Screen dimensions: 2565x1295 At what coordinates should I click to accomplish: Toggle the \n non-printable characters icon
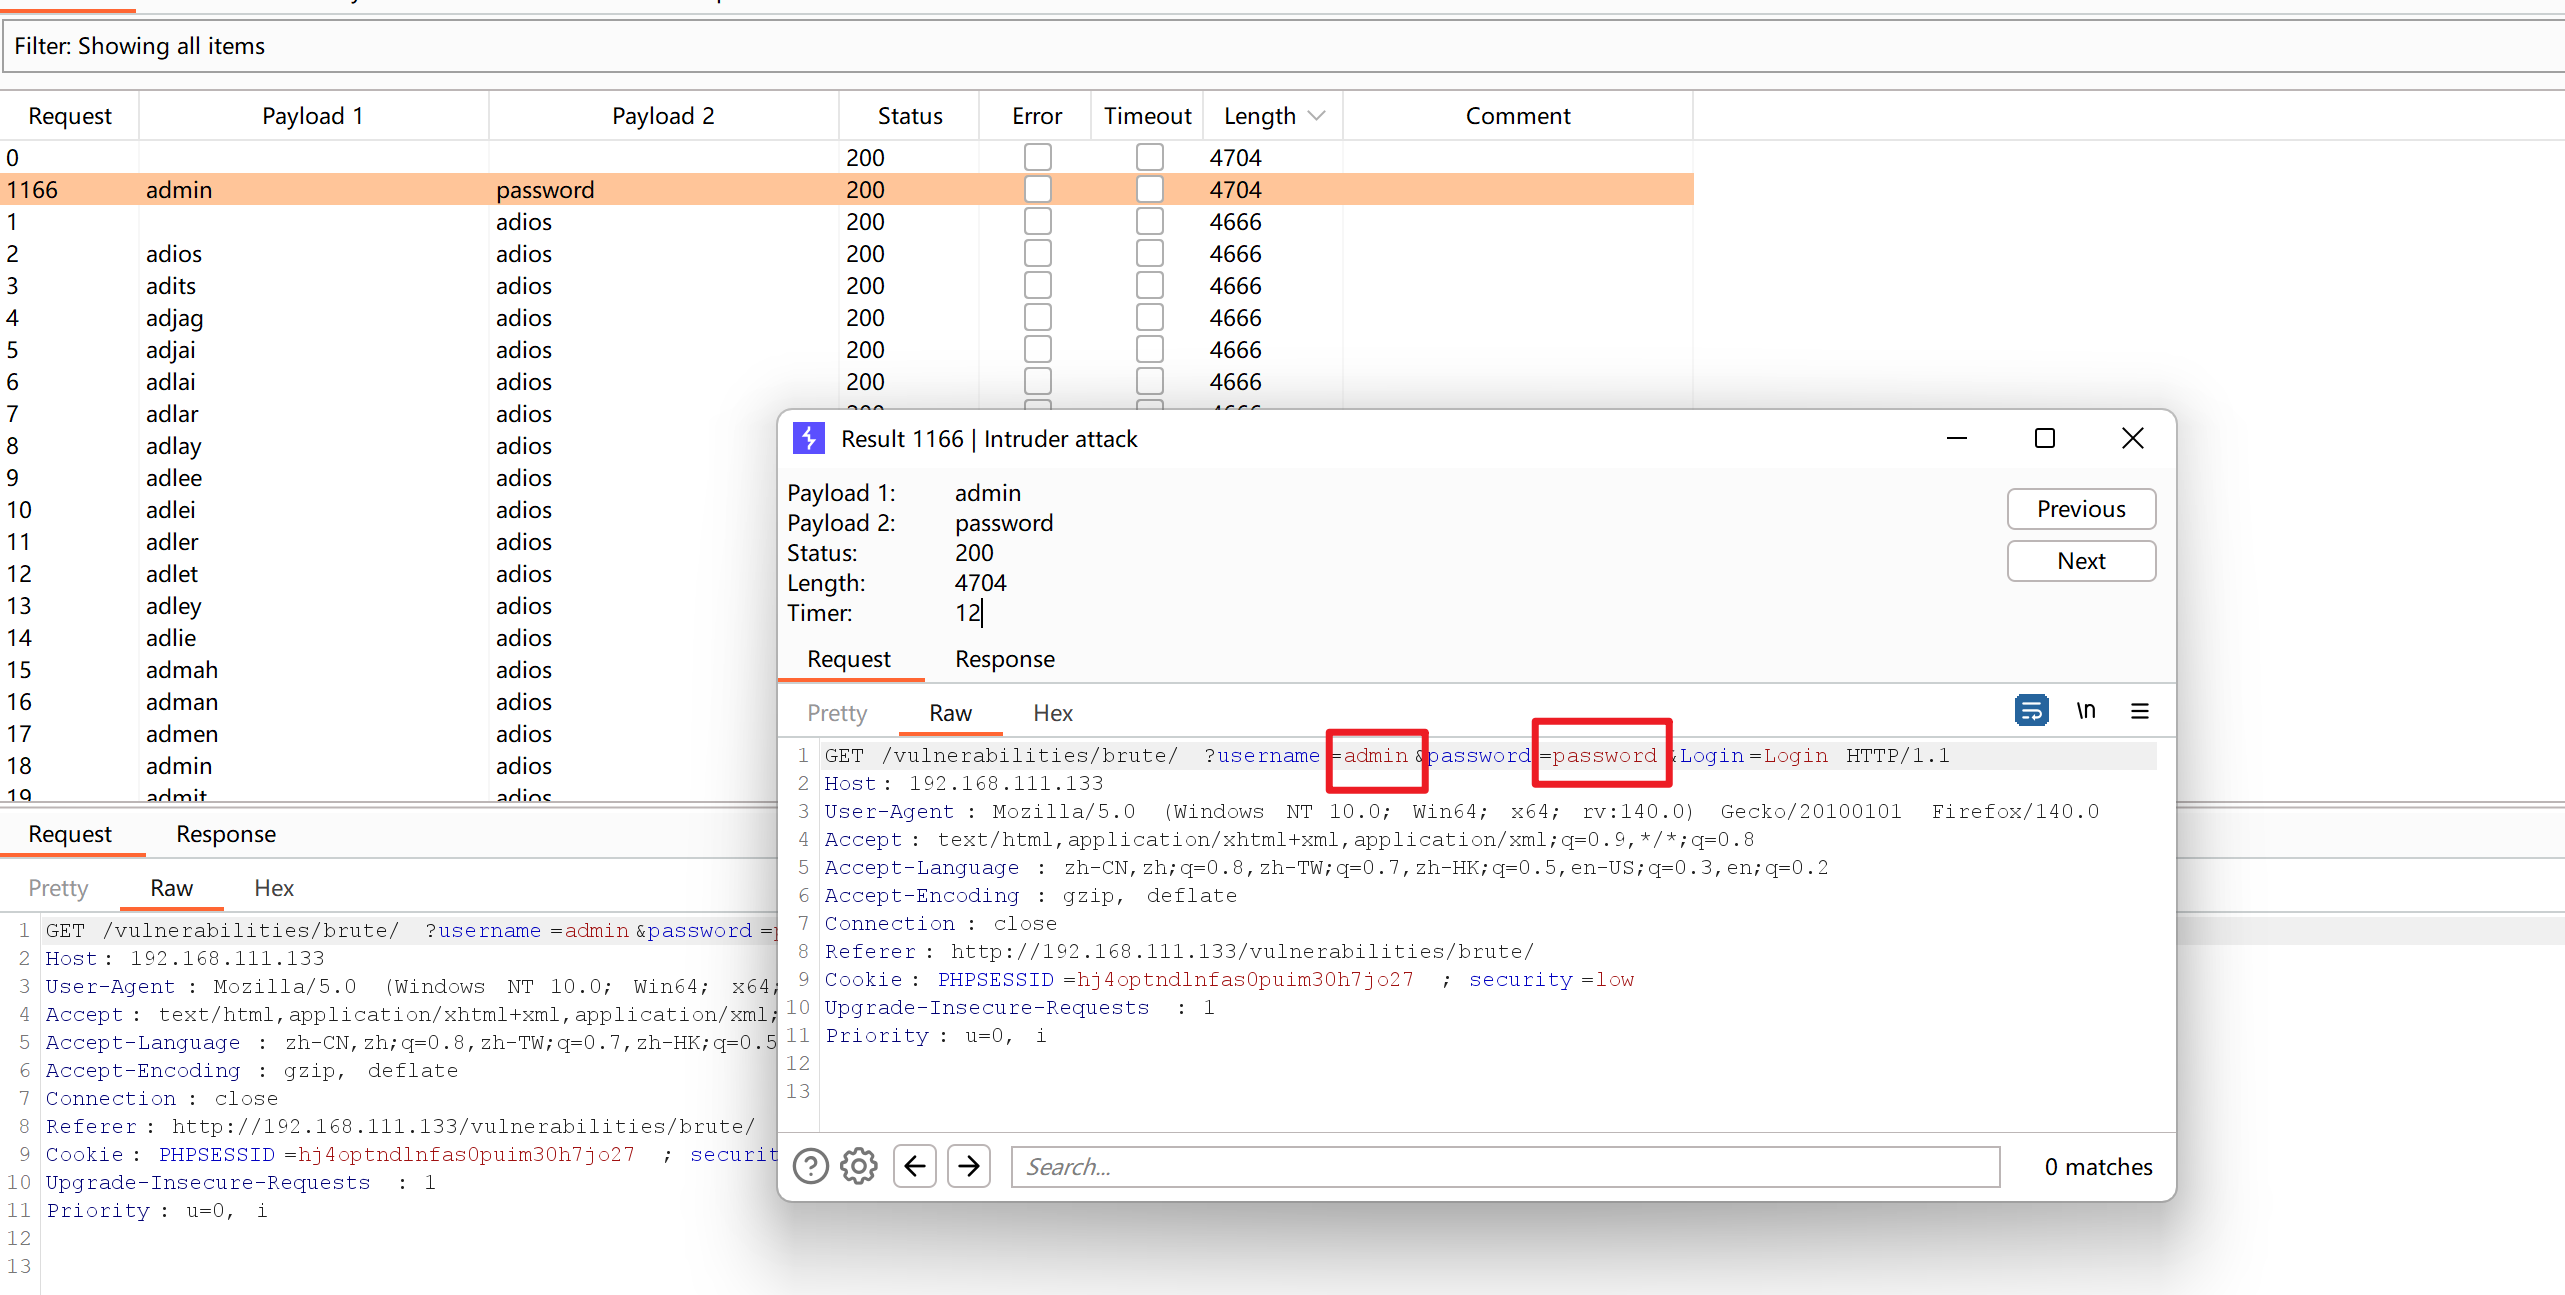click(2086, 711)
